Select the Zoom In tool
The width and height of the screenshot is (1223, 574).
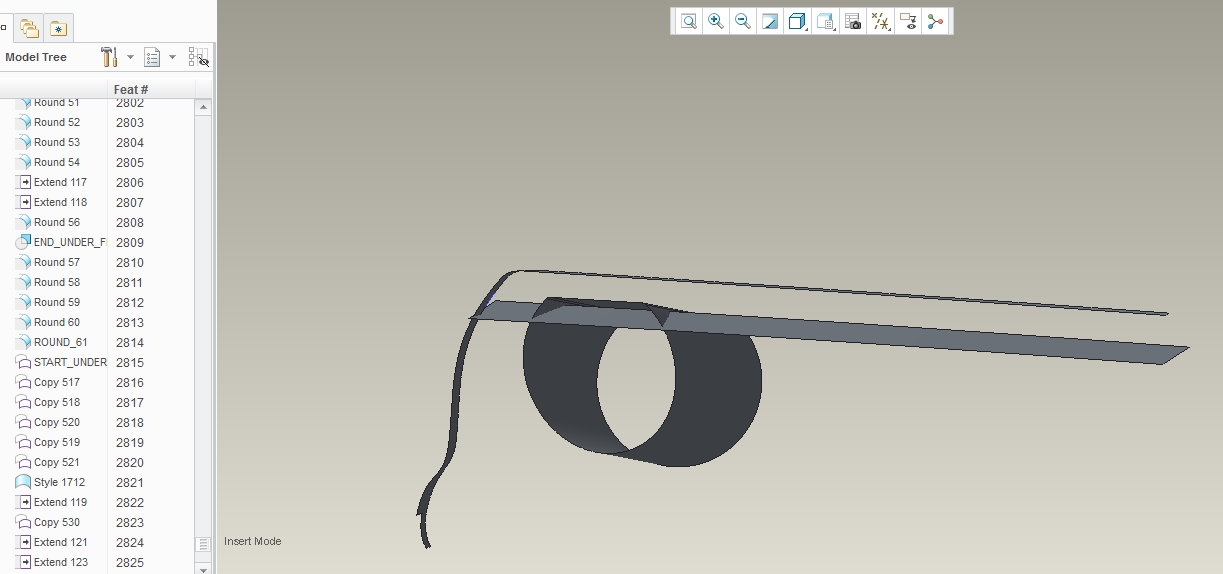click(716, 21)
